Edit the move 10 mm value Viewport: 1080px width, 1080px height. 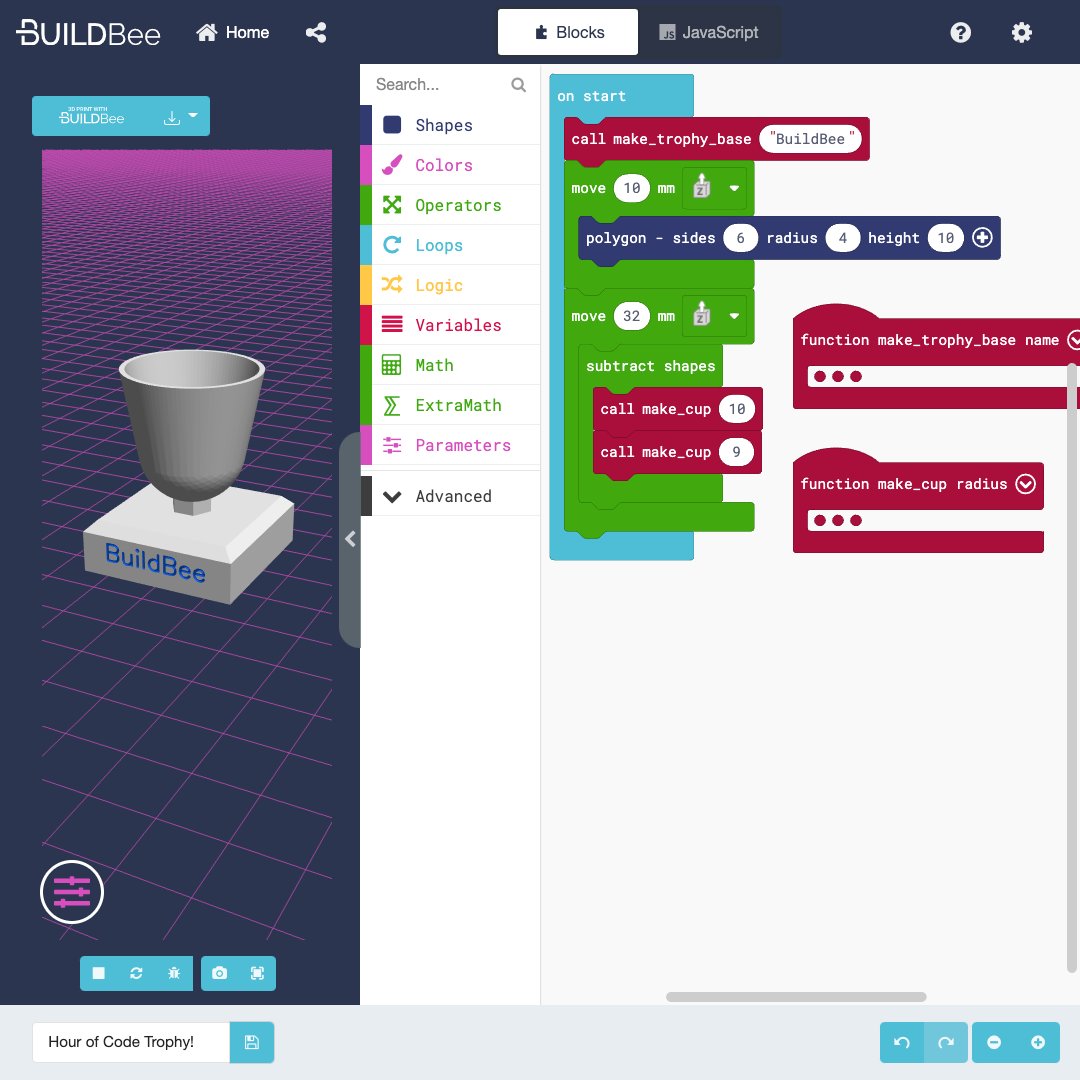click(x=632, y=188)
